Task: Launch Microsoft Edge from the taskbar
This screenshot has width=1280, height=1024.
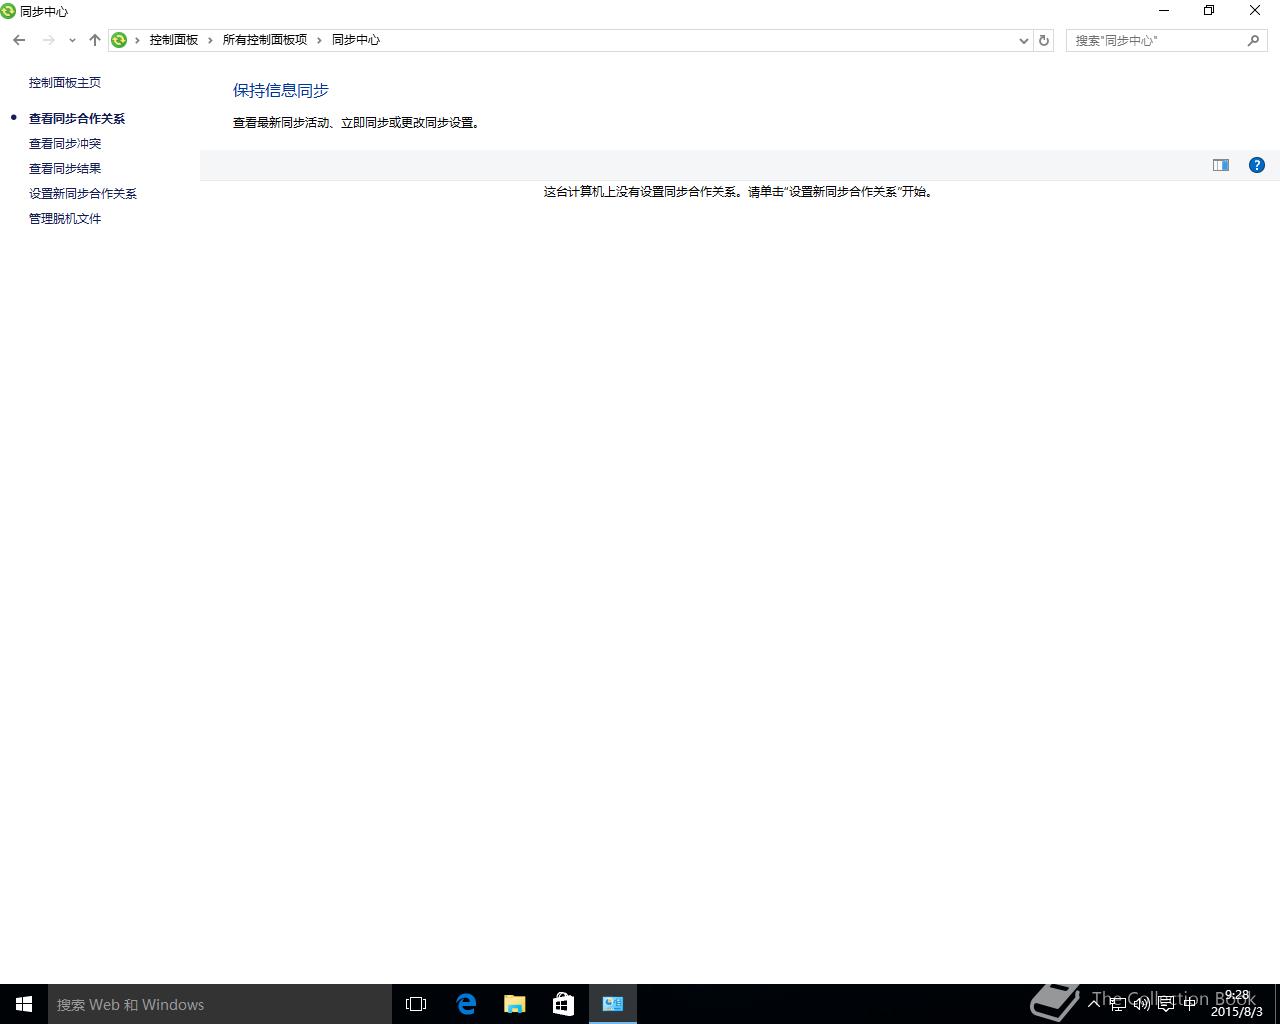Action: pyautogui.click(x=466, y=1004)
